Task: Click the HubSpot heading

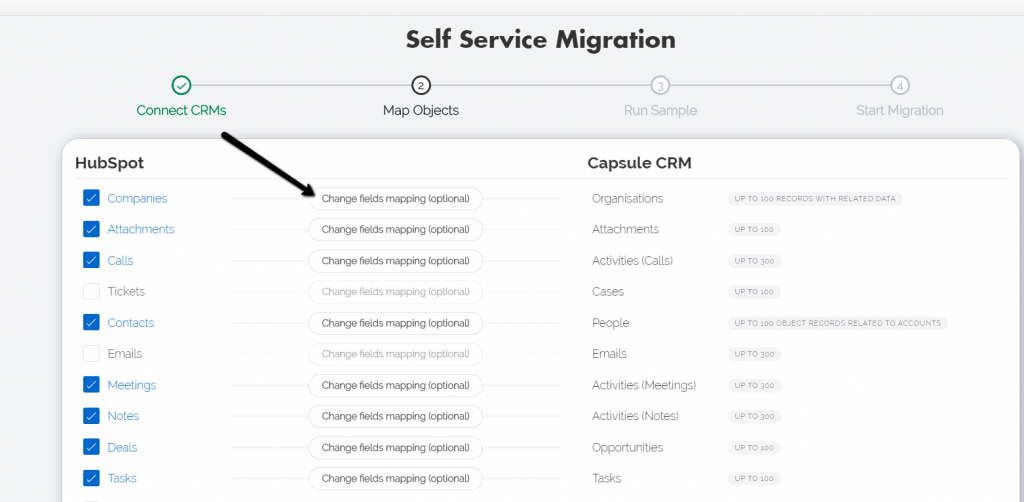Action: (109, 163)
